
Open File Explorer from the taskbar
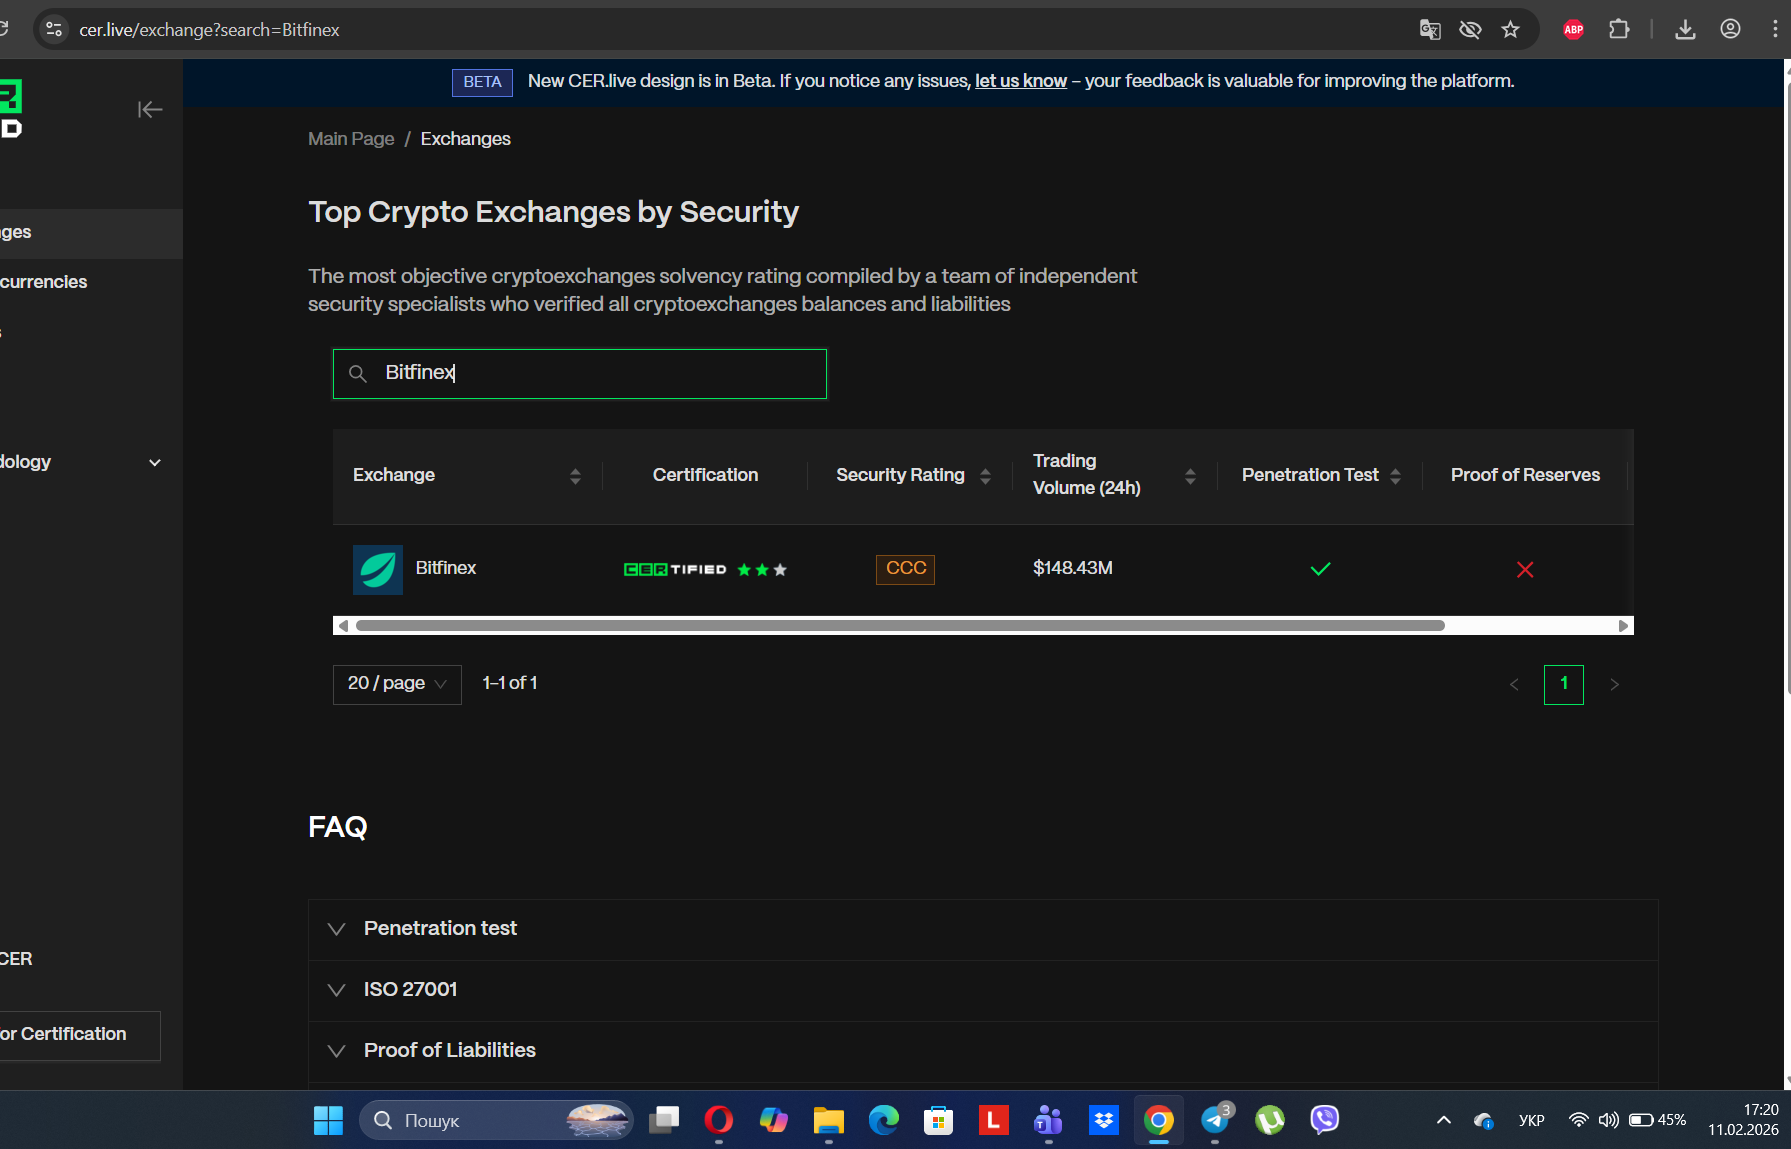(x=828, y=1120)
